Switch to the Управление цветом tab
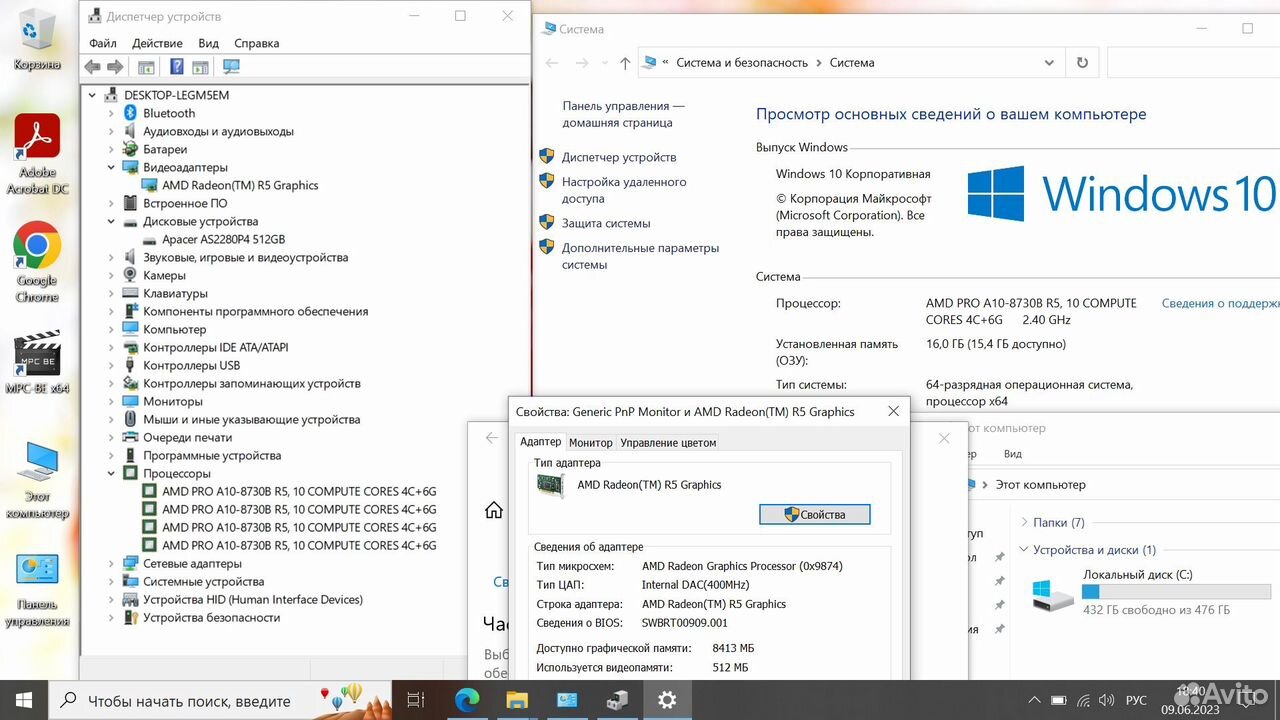The image size is (1280, 720). 668,442
